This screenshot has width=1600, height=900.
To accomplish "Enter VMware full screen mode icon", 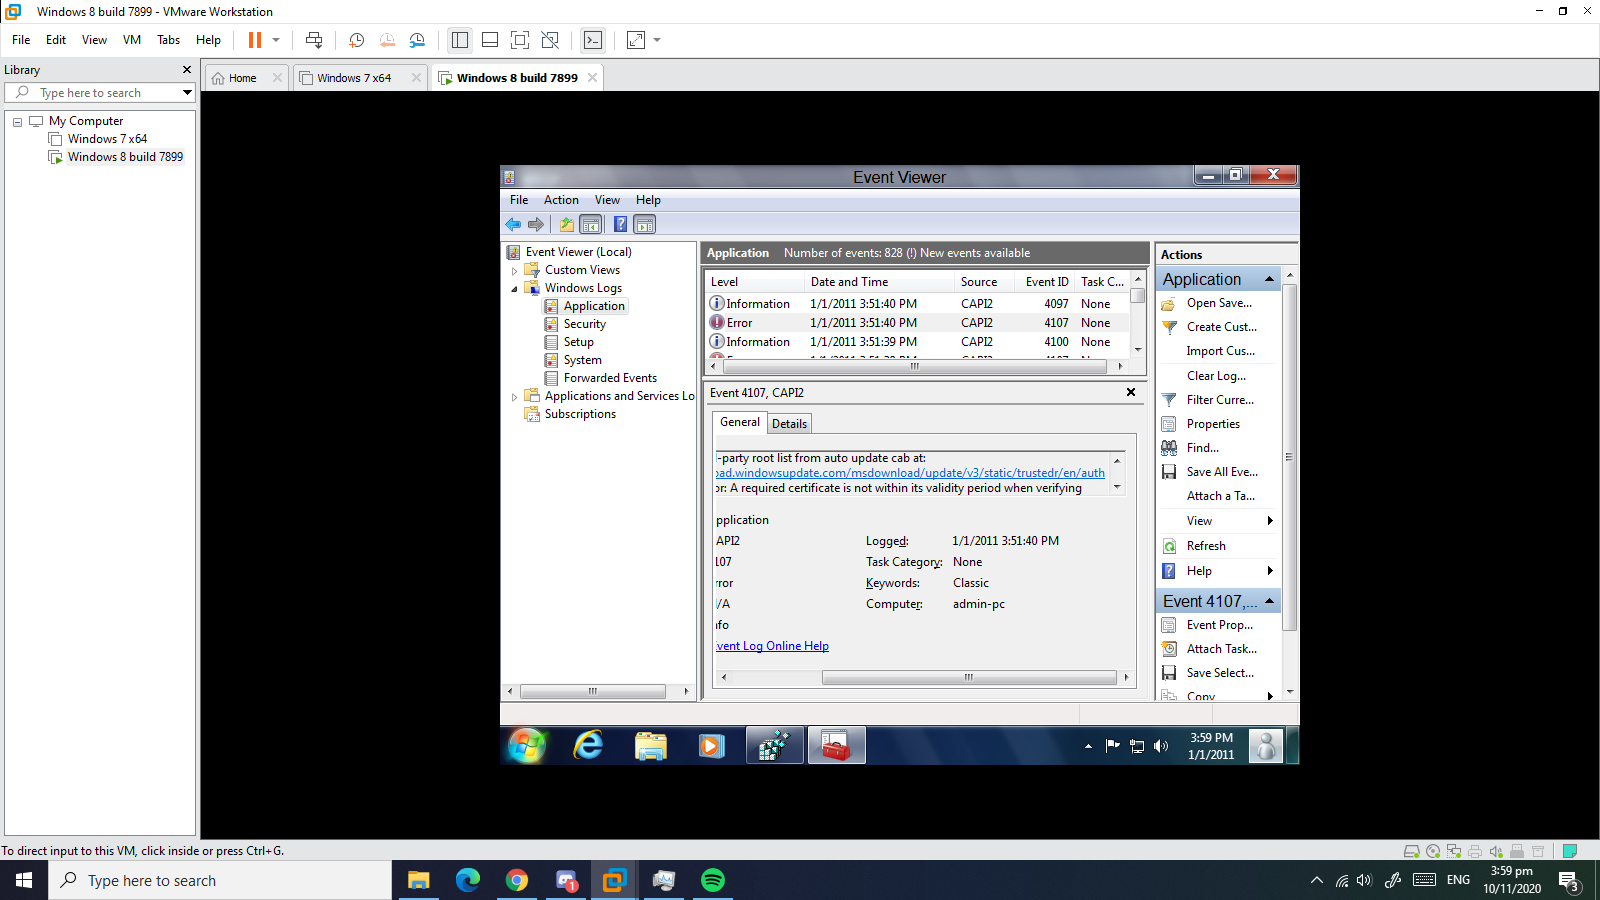I will (x=520, y=40).
